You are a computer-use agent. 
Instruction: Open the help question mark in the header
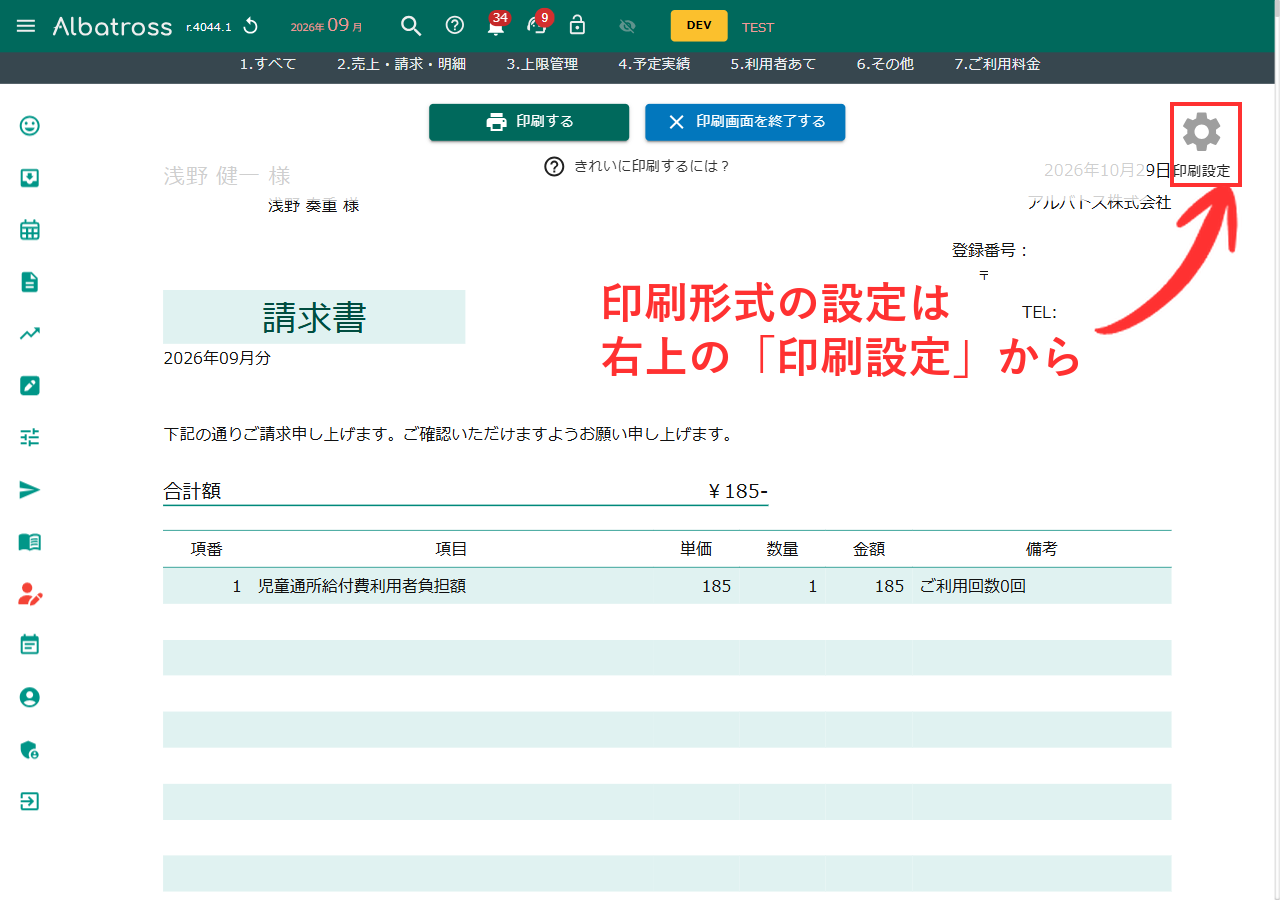[455, 26]
